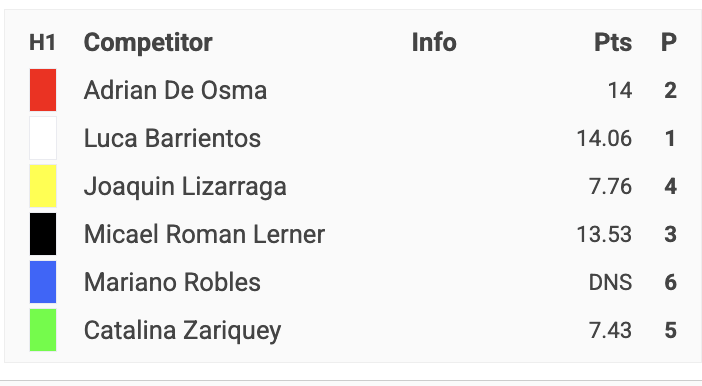Click Micael Roman Lerner's 13.53 score

click(604, 235)
